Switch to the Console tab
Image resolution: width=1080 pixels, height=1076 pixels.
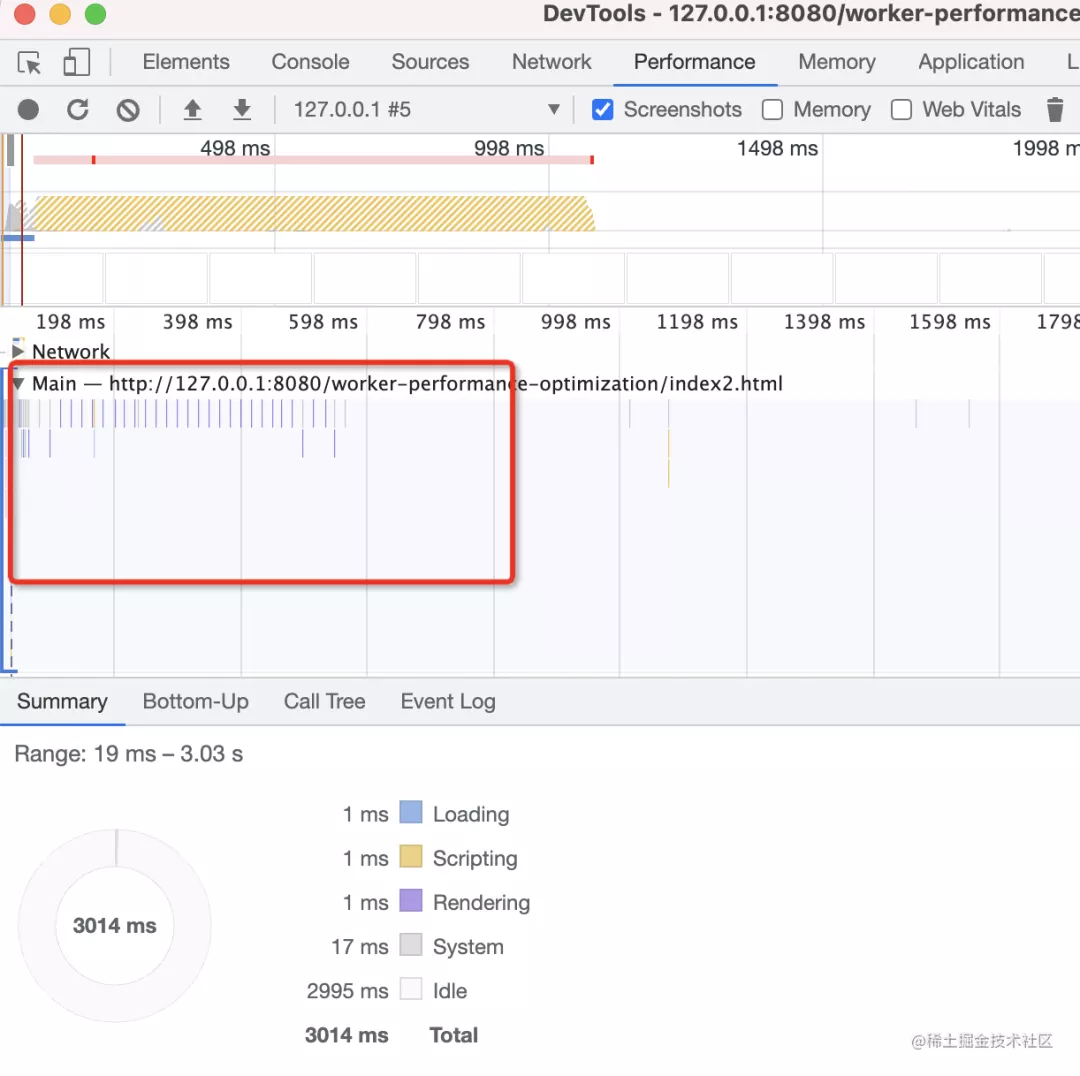click(310, 62)
